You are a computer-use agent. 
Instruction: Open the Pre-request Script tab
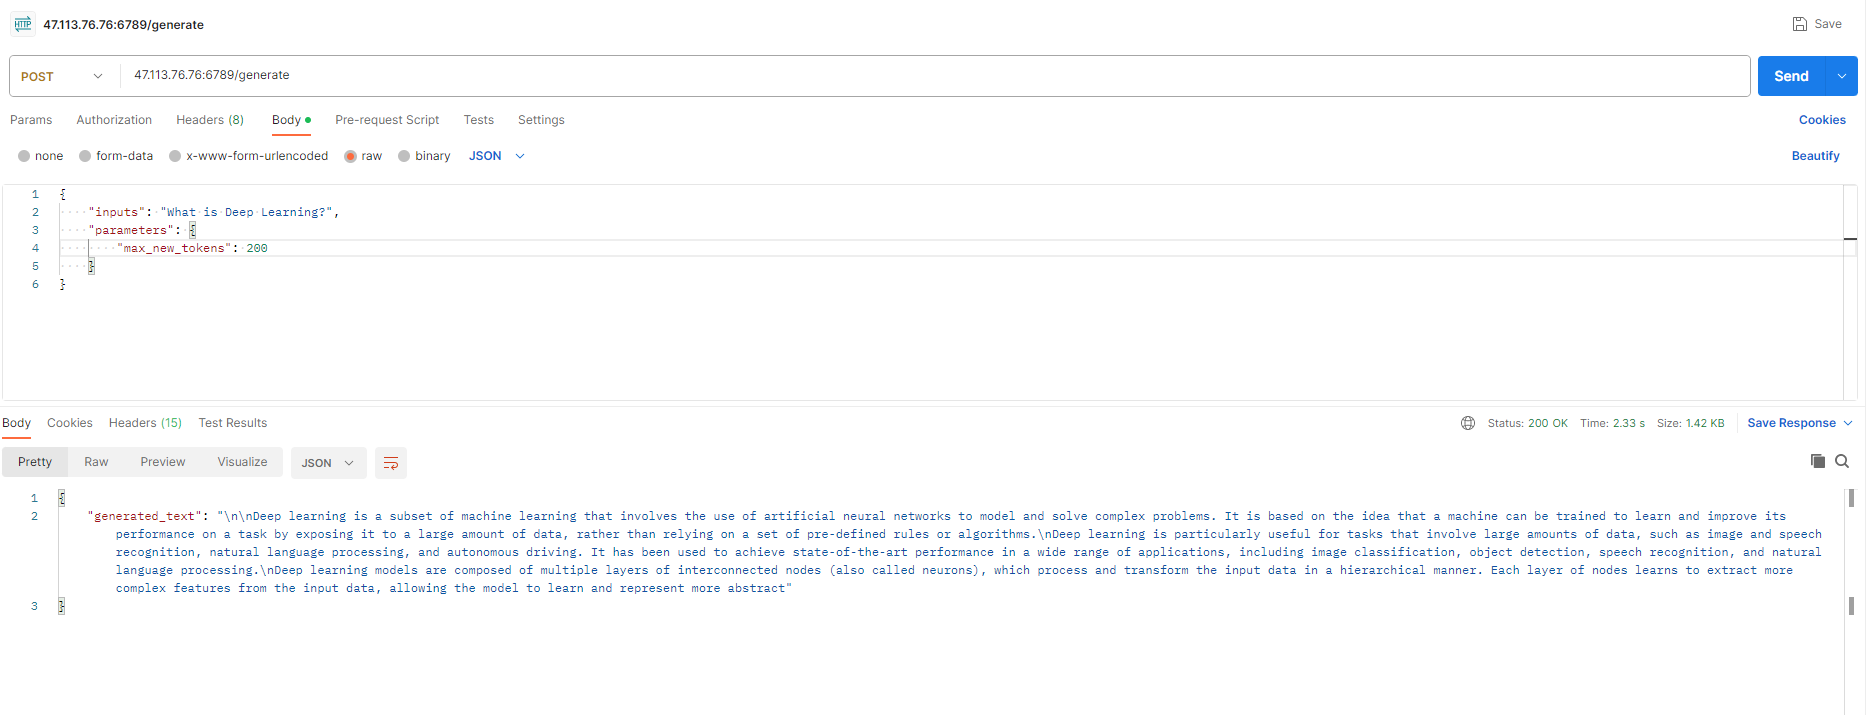point(387,120)
